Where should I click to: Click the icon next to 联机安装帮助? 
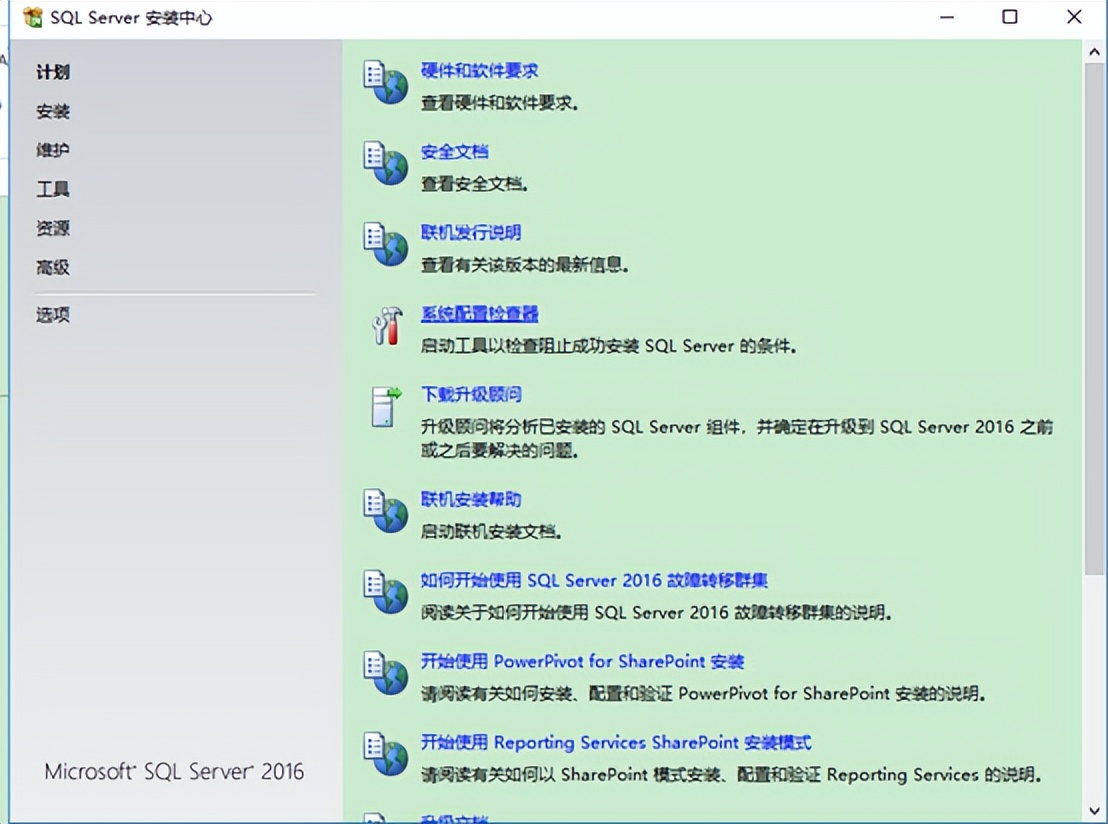point(386,511)
